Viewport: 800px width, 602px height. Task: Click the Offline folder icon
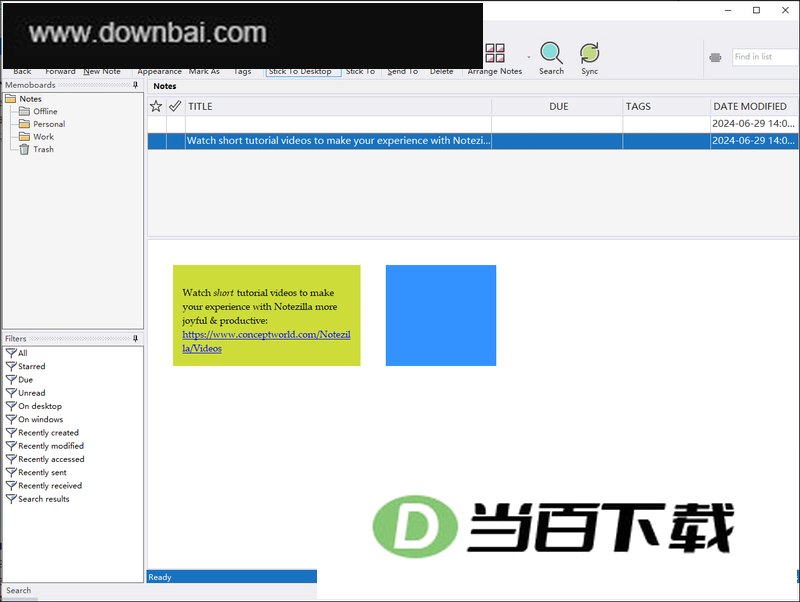point(24,111)
